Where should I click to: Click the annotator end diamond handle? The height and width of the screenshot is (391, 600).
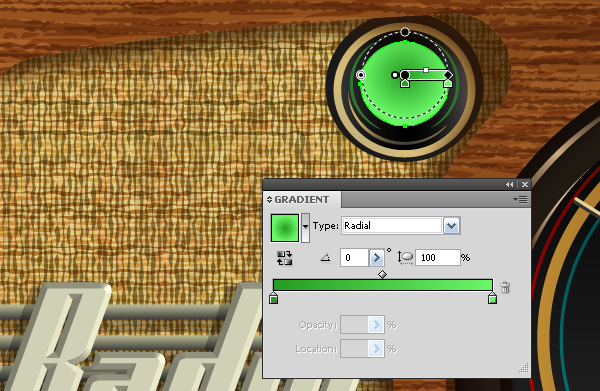[x=448, y=75]
